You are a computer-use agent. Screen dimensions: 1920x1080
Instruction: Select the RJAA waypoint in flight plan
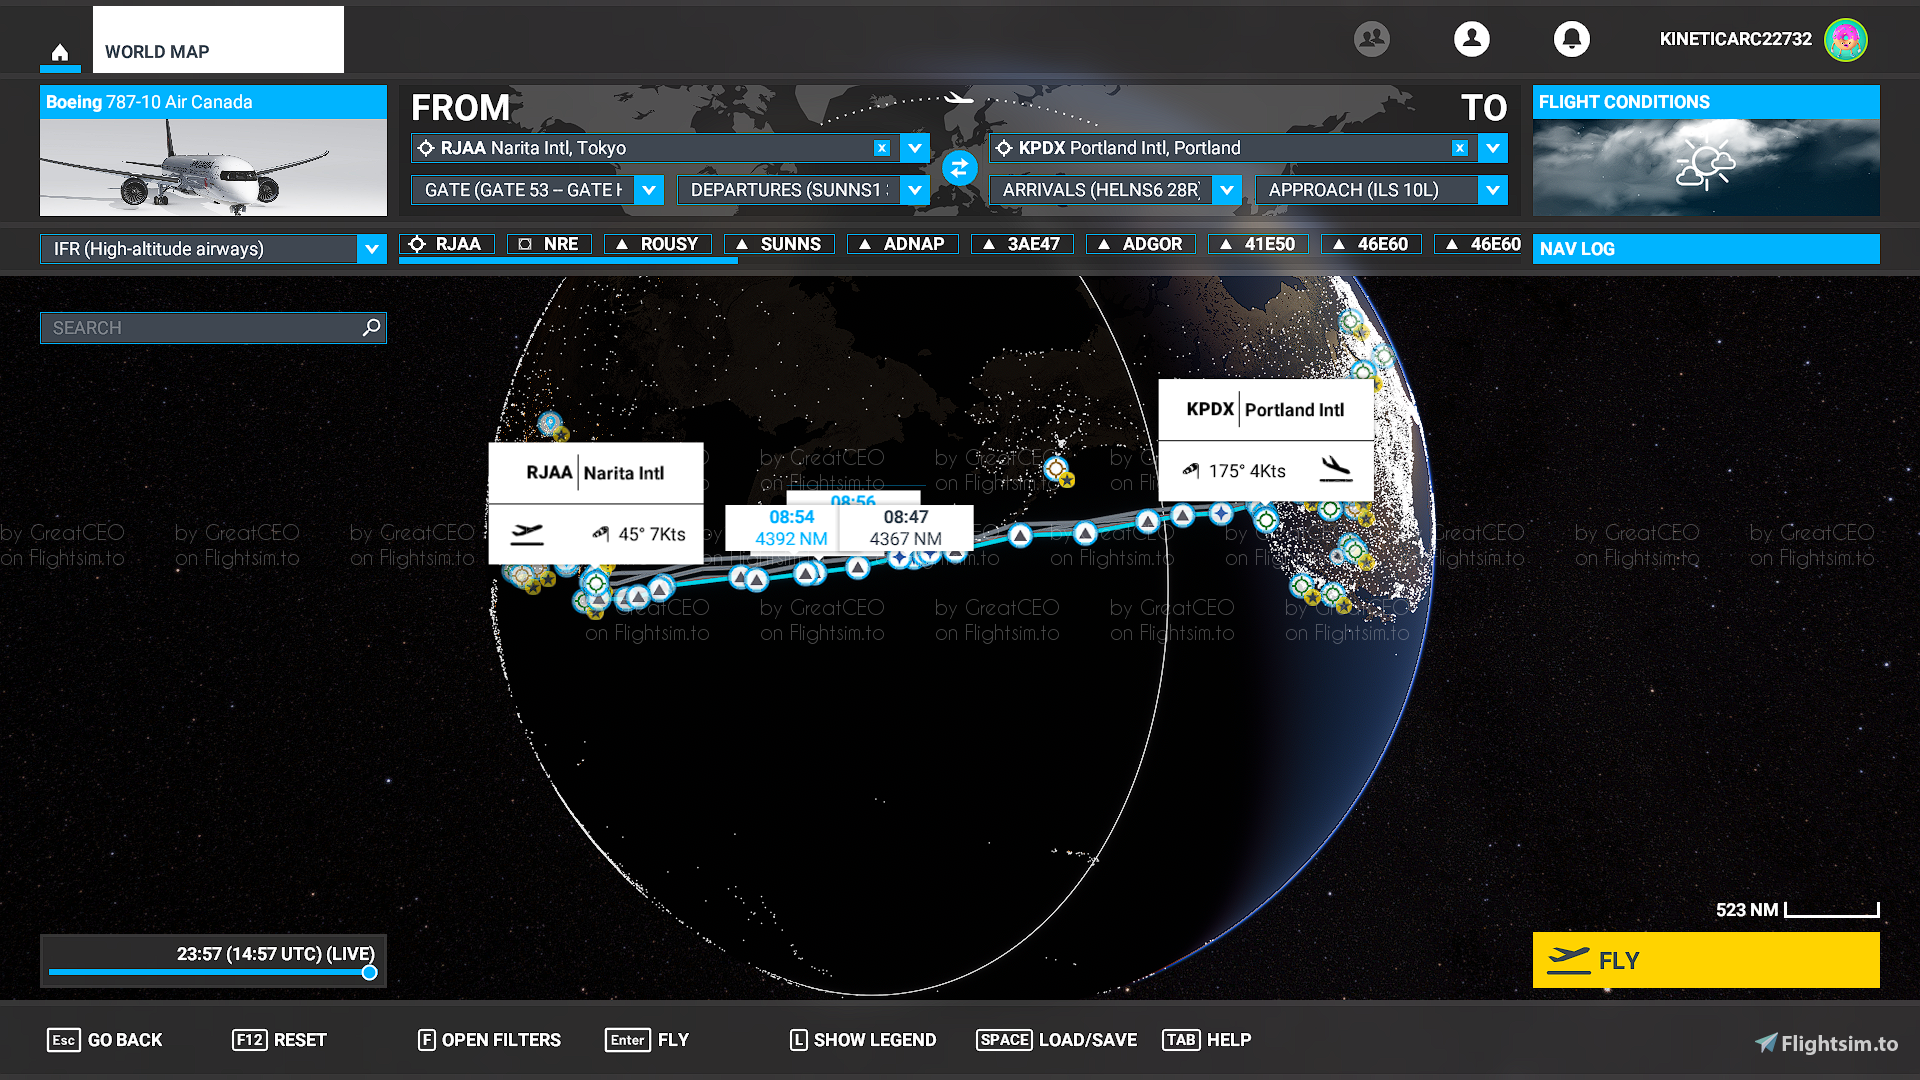point(447,244)
